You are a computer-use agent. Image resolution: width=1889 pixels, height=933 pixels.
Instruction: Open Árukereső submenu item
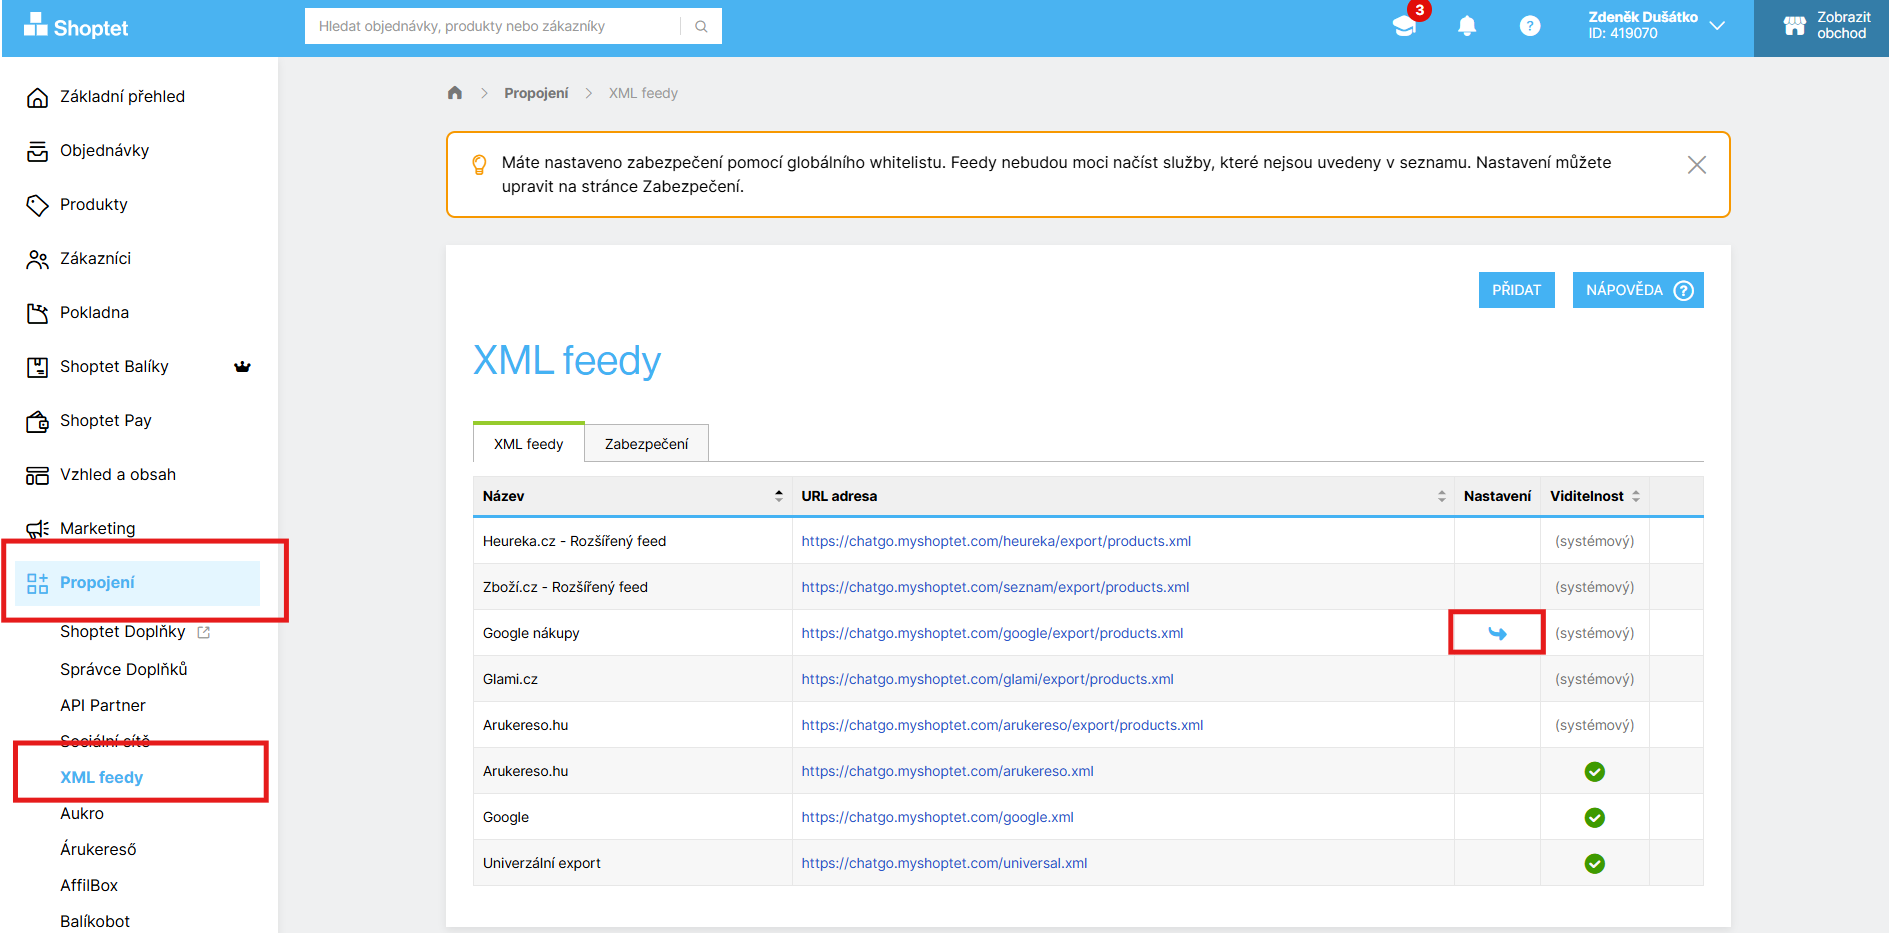[98, 849]
